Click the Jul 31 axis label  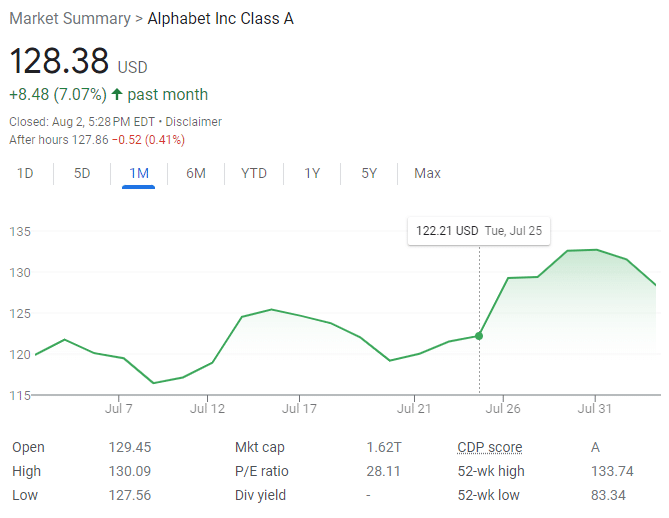click(595, 408)
